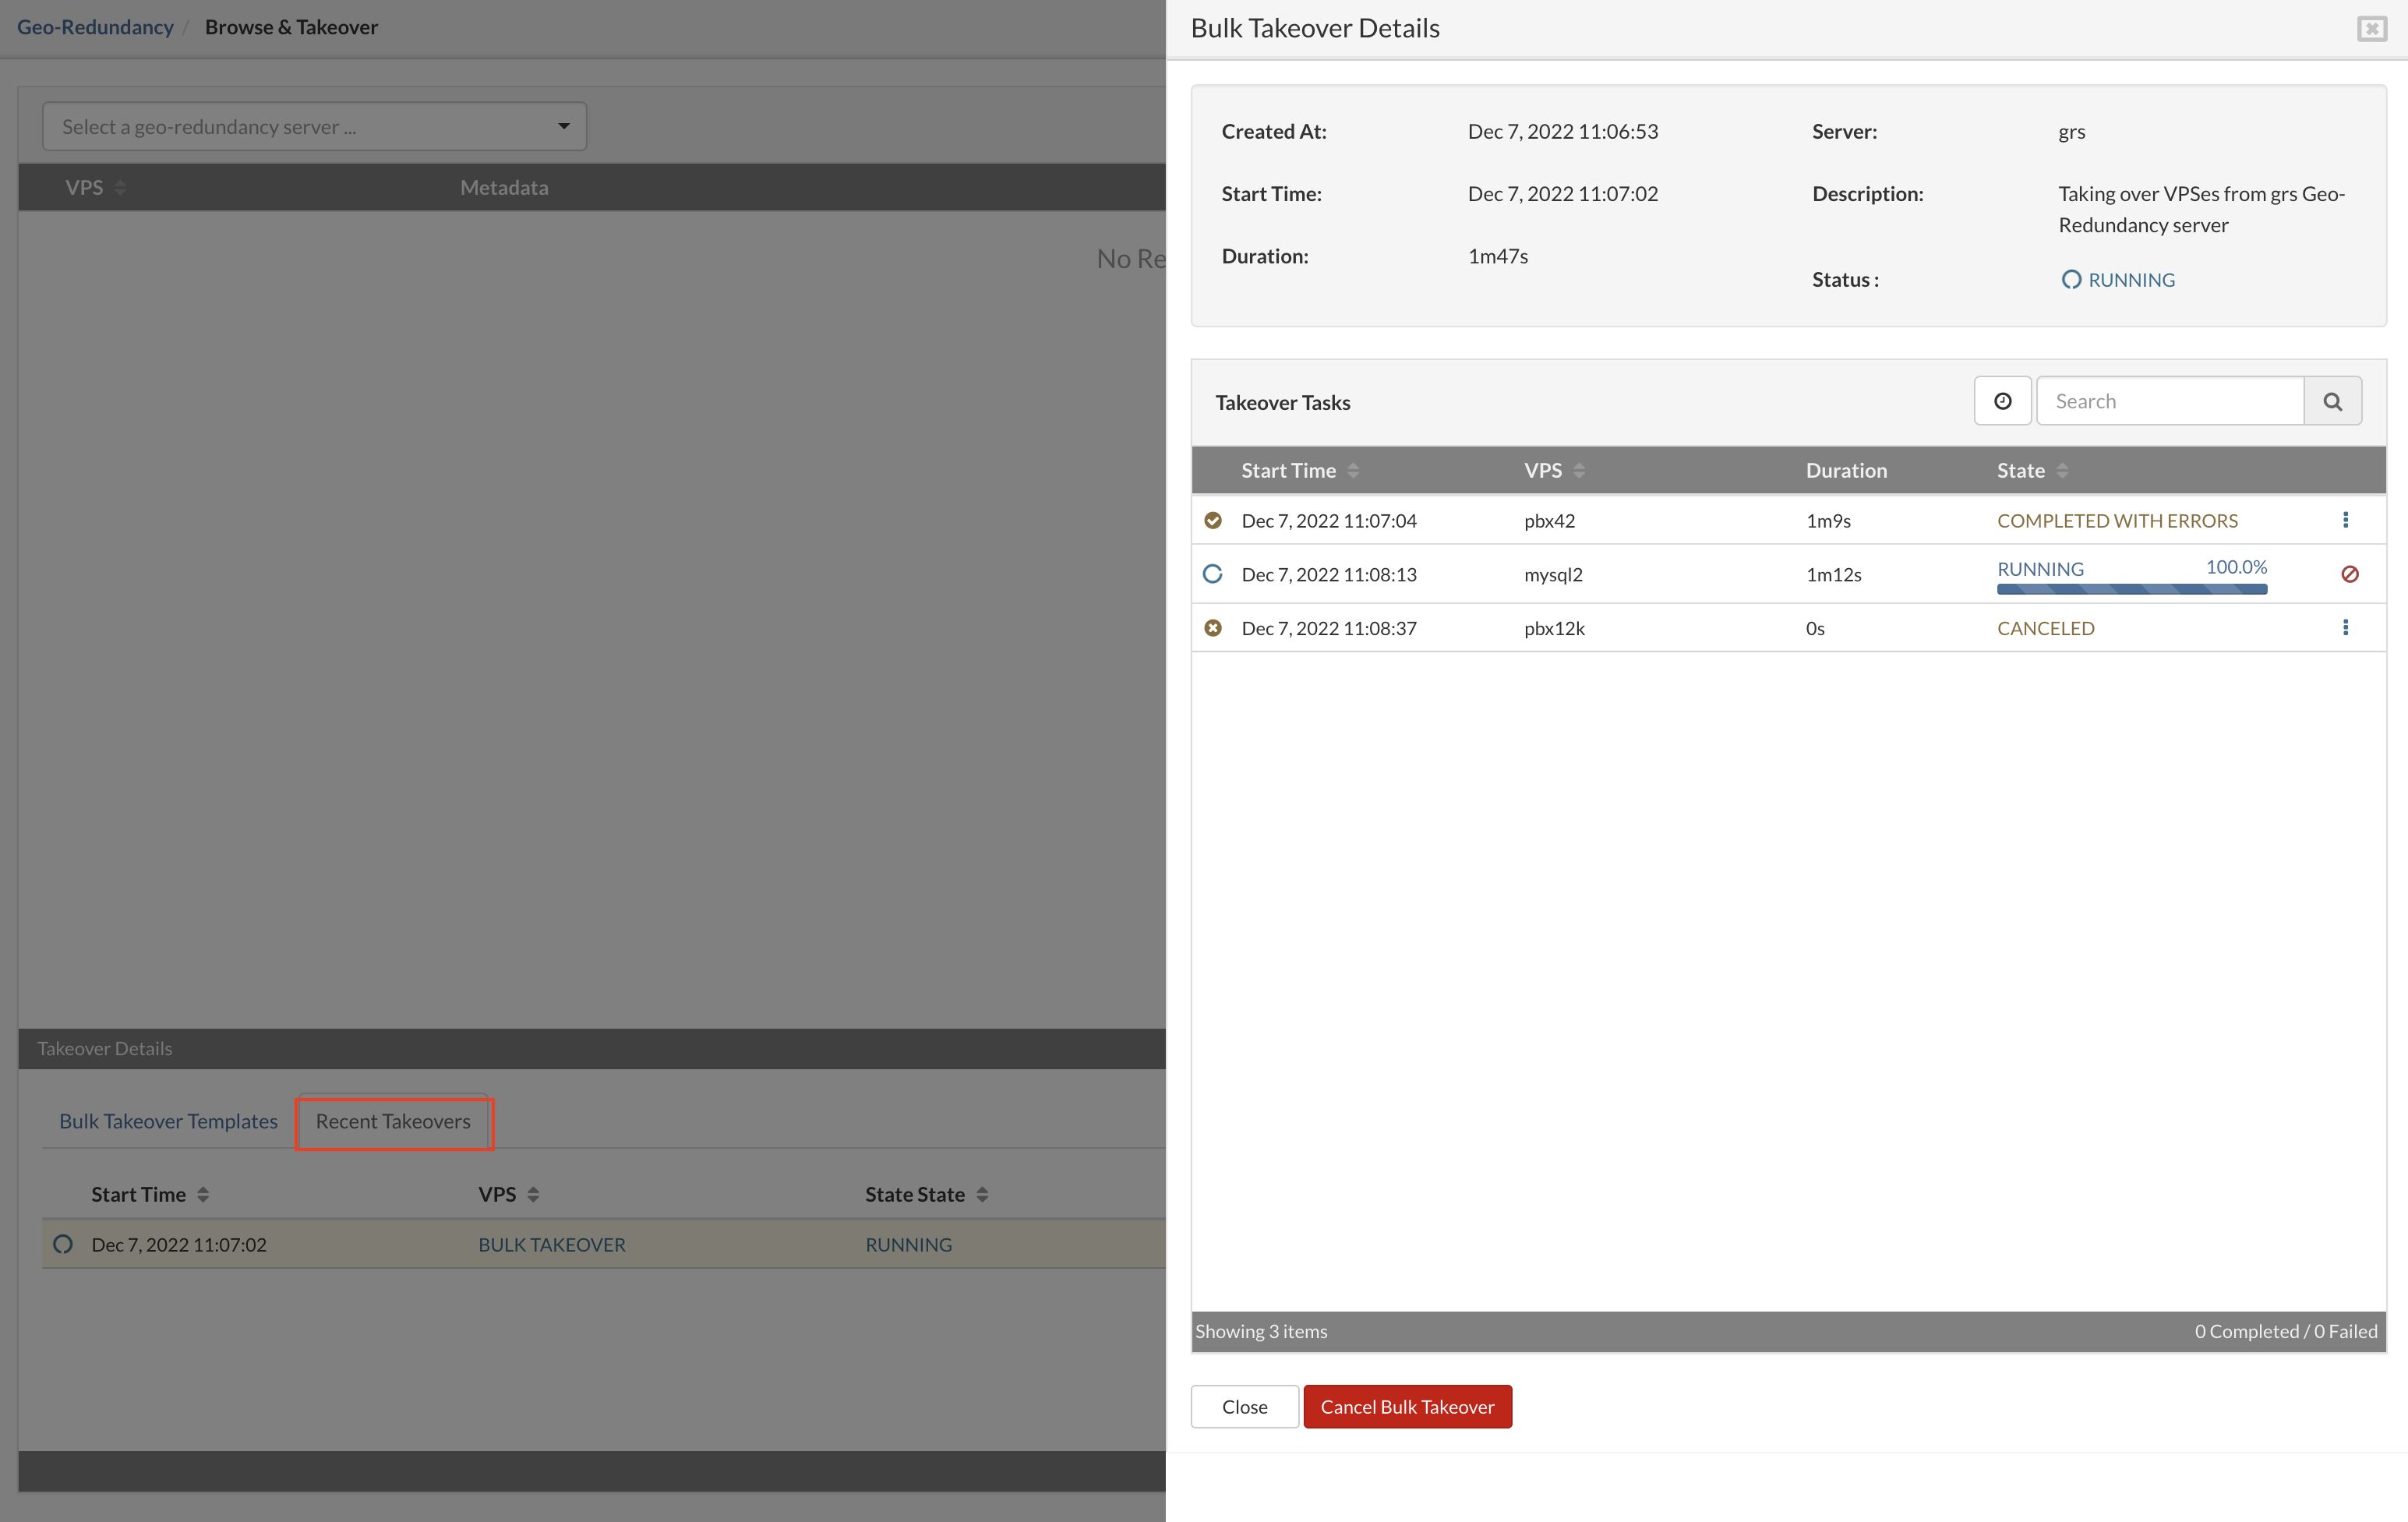Image resolution: width=2408 pixels, height=1522 pixels.
Task: Click the State column sort arrow in Takeover Tasks
Action: tap(2063, 470)
